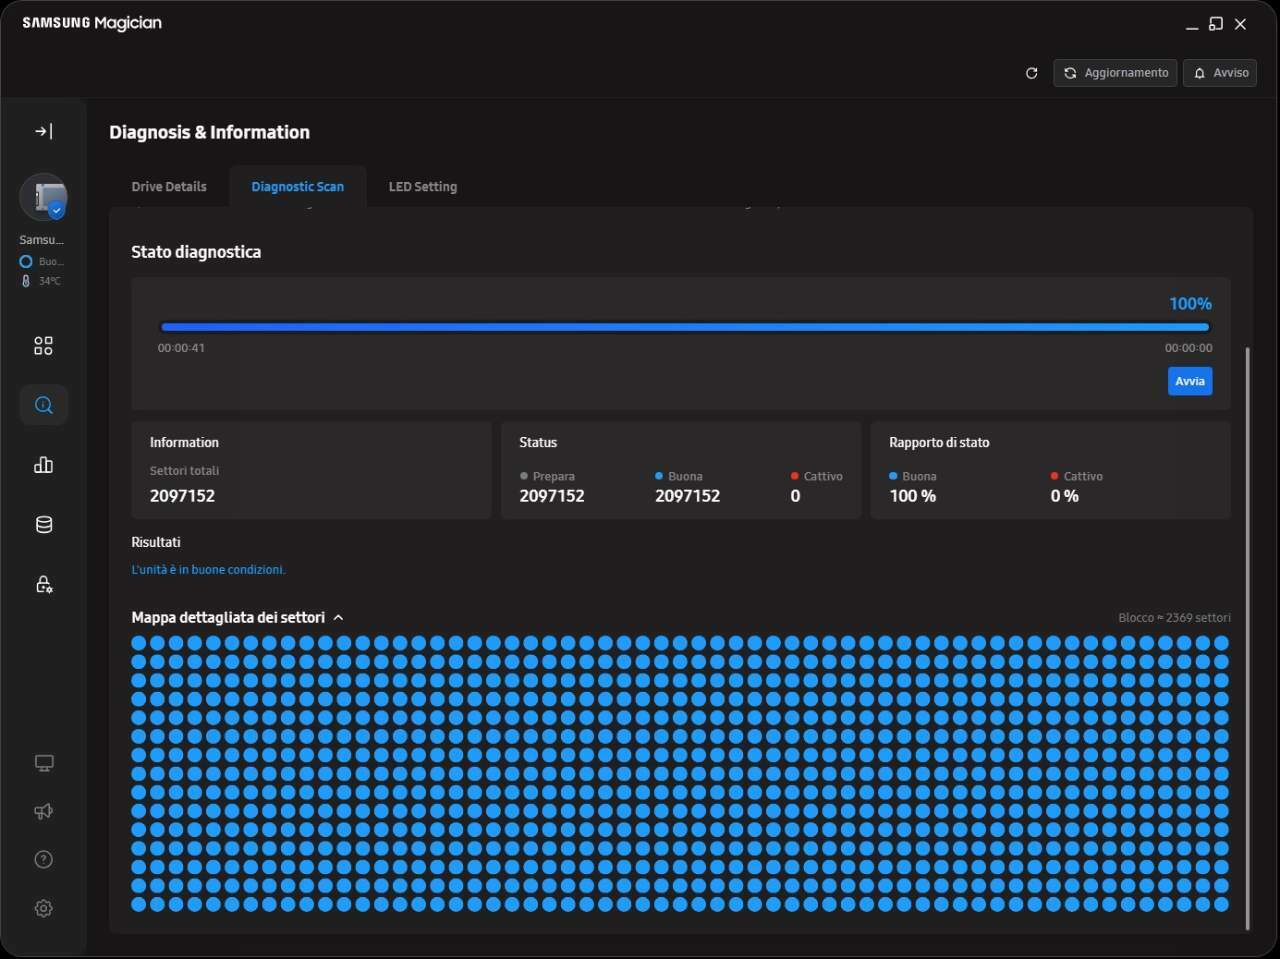This screenshot has height=959, width=1280.
Task: Switch to the LED Setting tab
Action: [x=422, y=187]
